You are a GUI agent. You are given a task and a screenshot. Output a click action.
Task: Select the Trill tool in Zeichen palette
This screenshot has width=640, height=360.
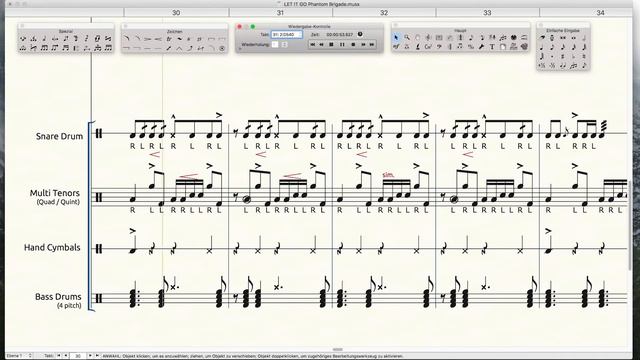pos(169,39)
